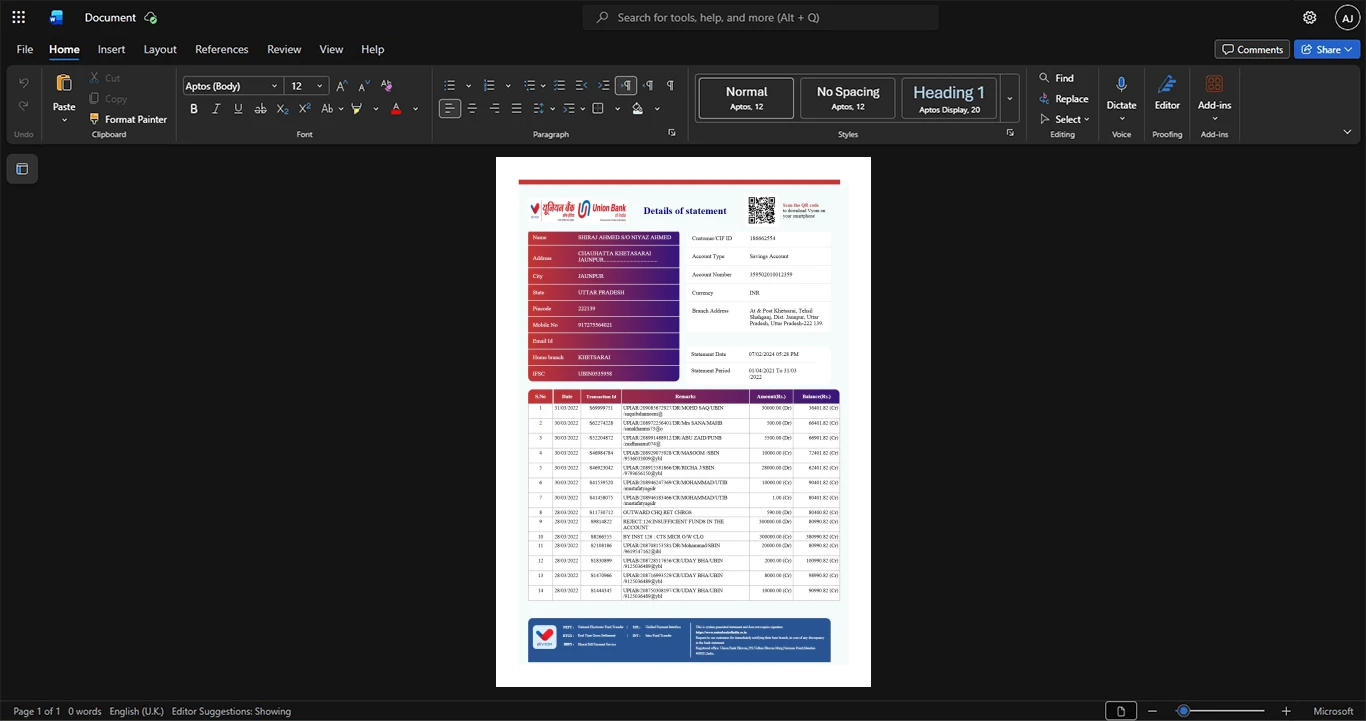
Task: Set right-to-left text direction
Action: (648, 86)
